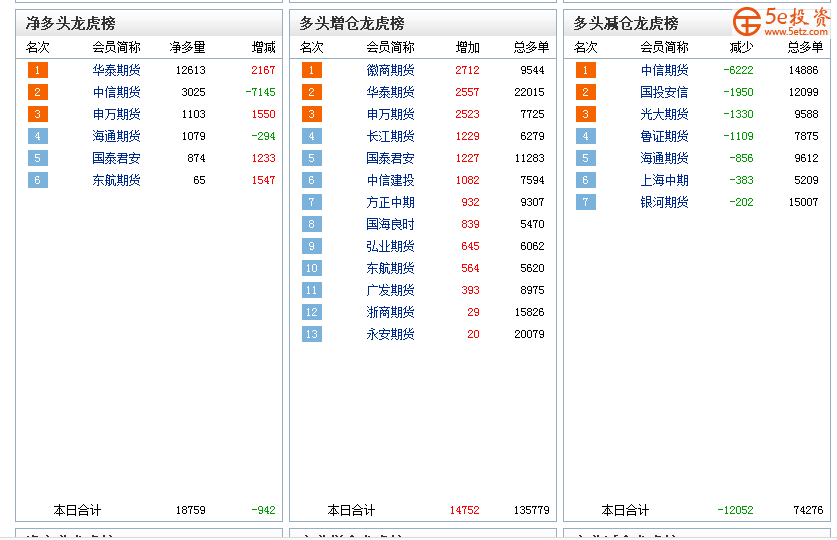Click blue rank 6 badge in 净多头龙虎榜
The width and height of the screenshot is (837, 540).
38,180
